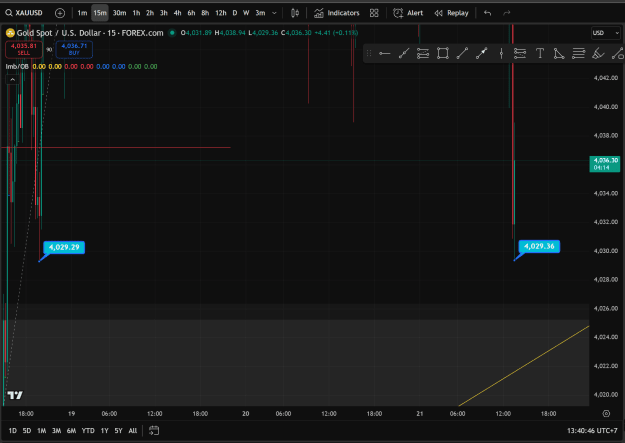The image size is (625, 443).
Task: Select the disjoint channel drawing tool
Action: coord(520,53)
